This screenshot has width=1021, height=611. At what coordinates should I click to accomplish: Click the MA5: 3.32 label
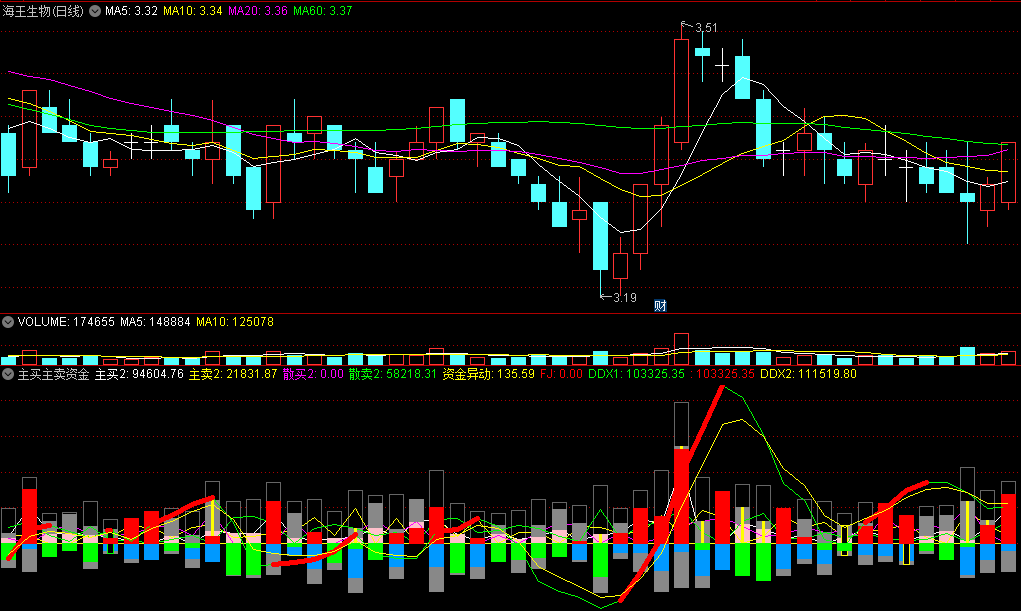[x=132, y=11]
